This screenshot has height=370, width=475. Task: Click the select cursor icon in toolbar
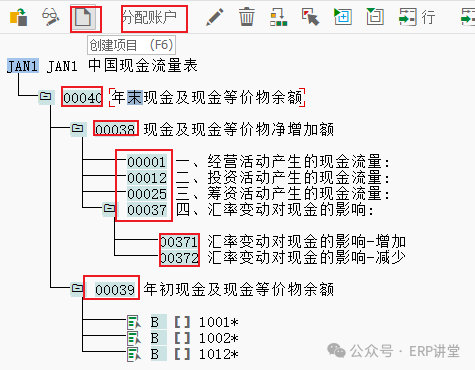click(x=310, y=17)
